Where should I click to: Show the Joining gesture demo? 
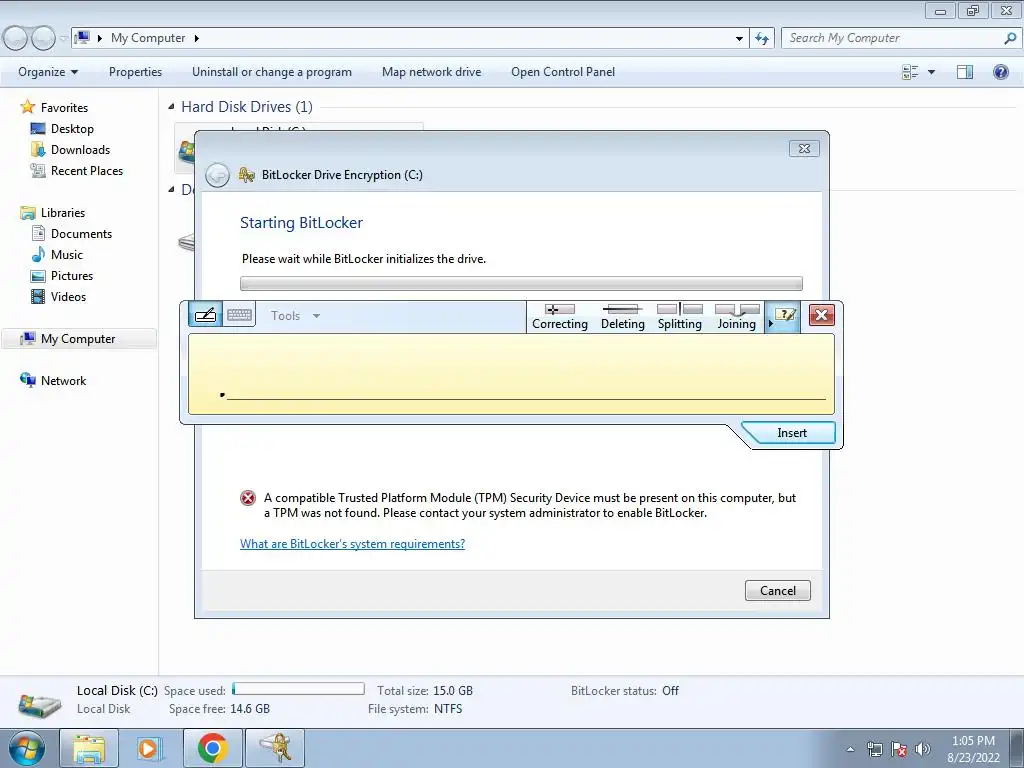tap(737, 317)
